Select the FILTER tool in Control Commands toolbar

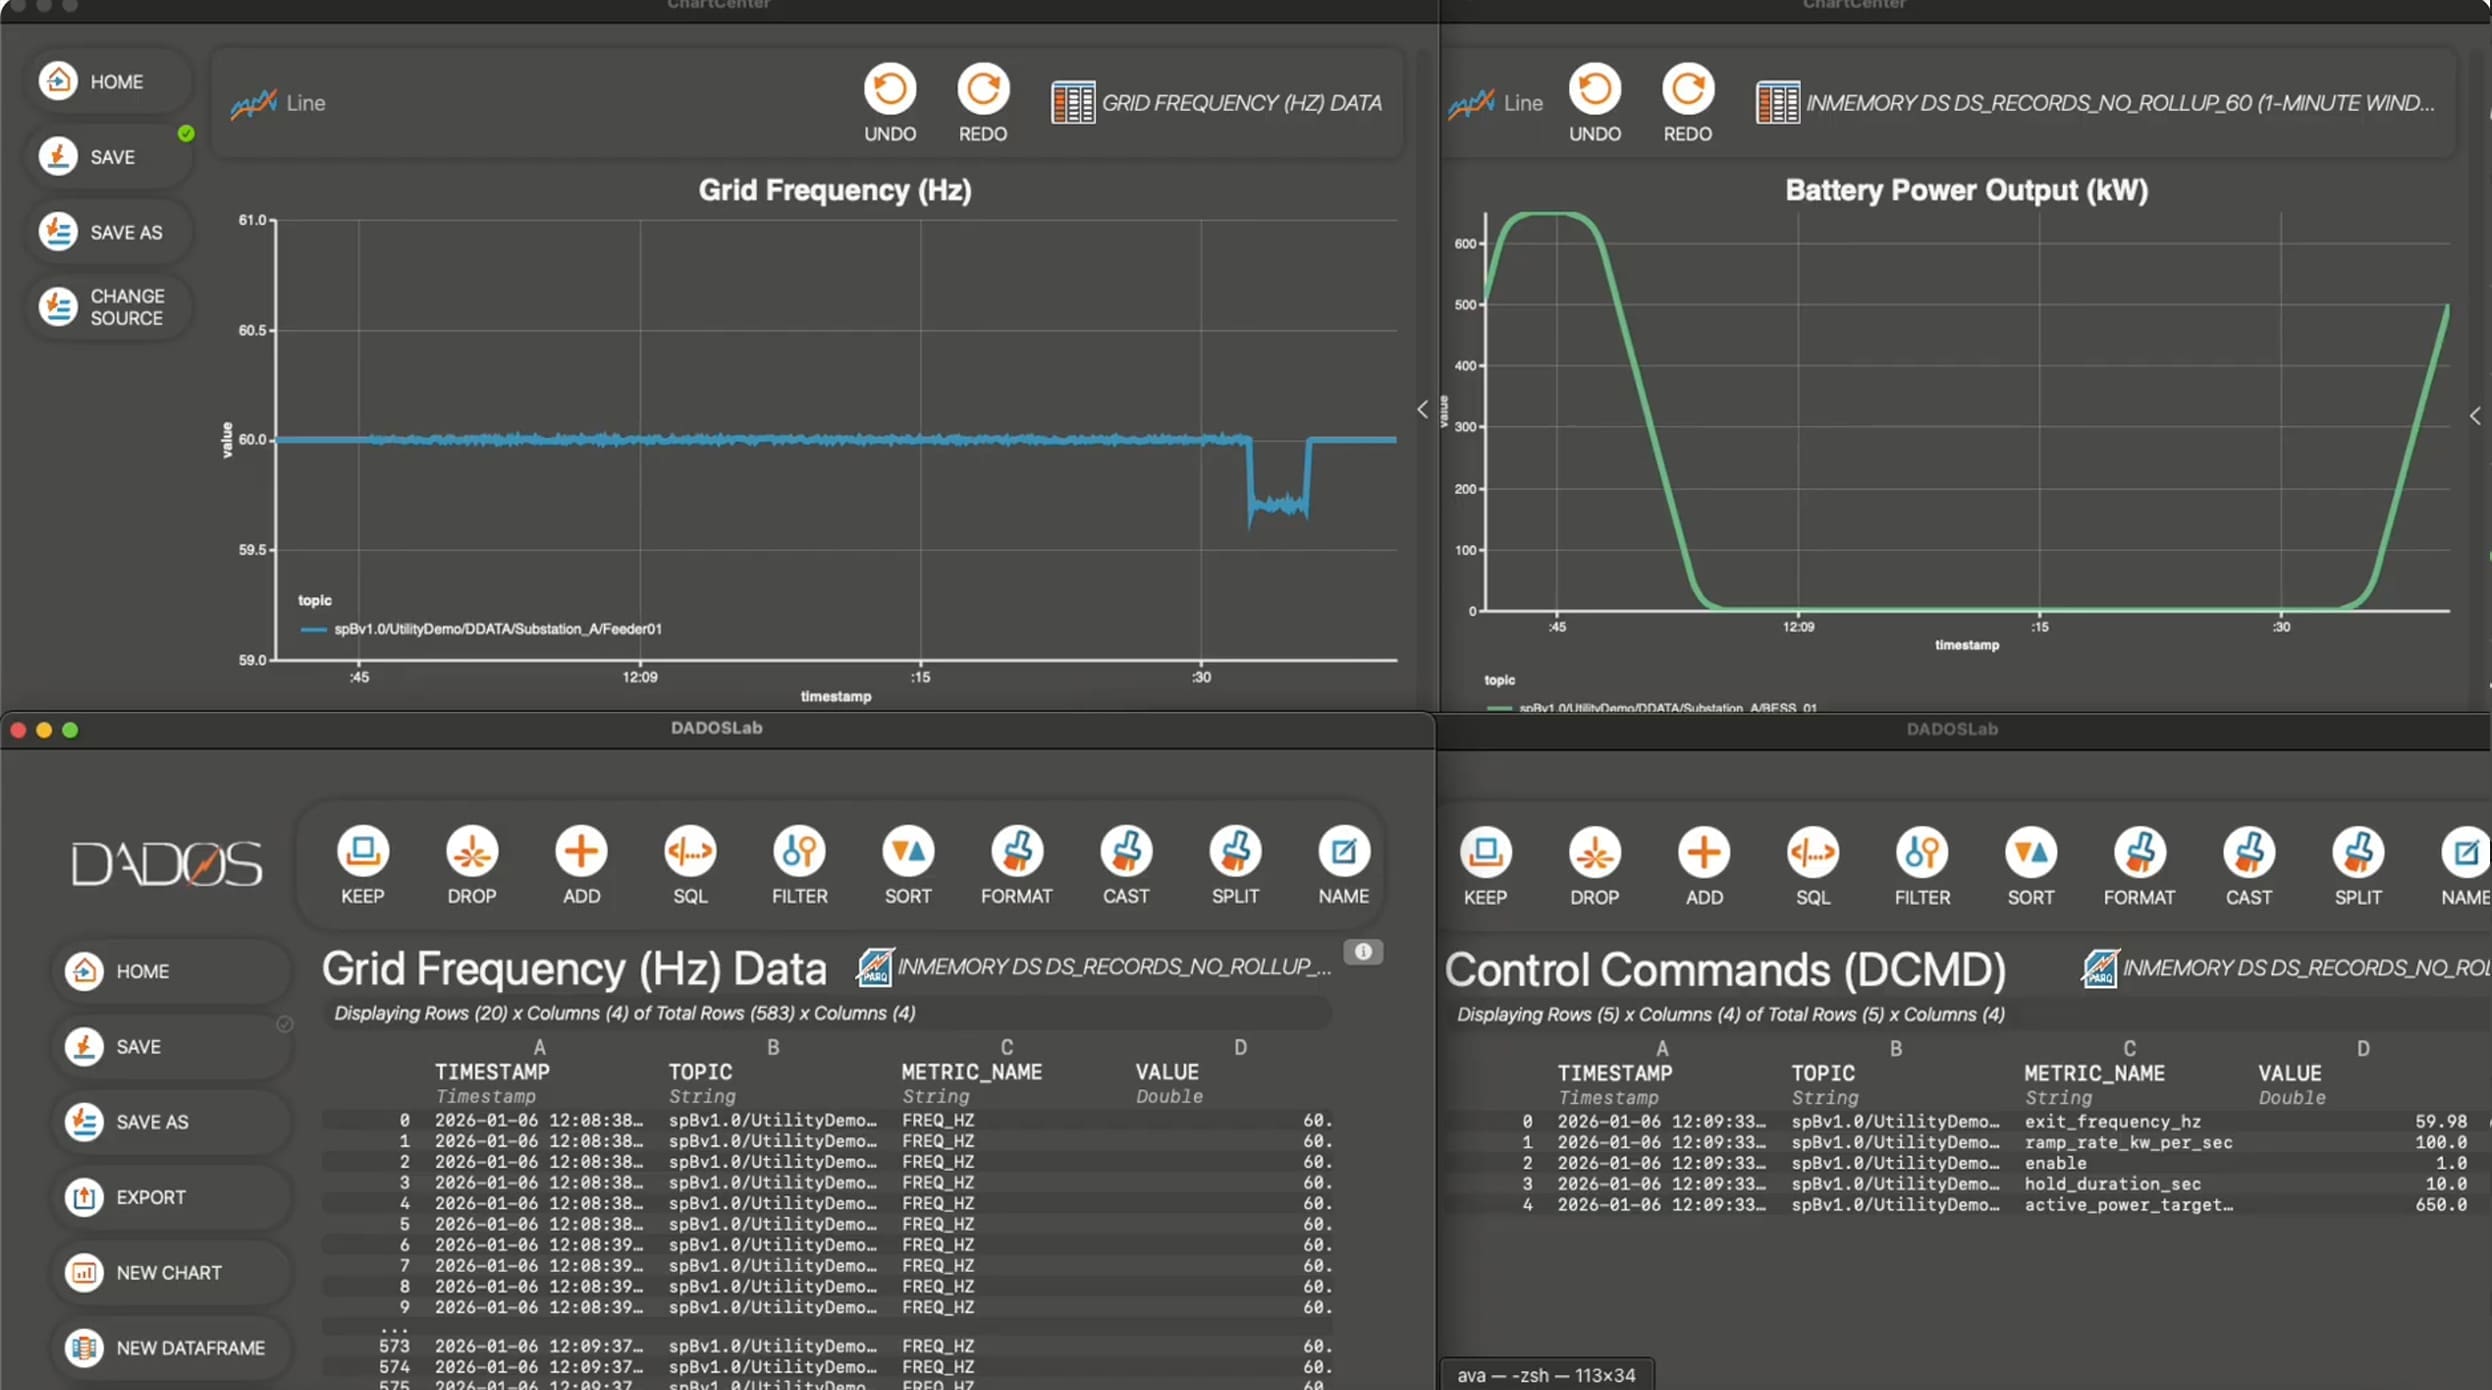click(1921, 853)
